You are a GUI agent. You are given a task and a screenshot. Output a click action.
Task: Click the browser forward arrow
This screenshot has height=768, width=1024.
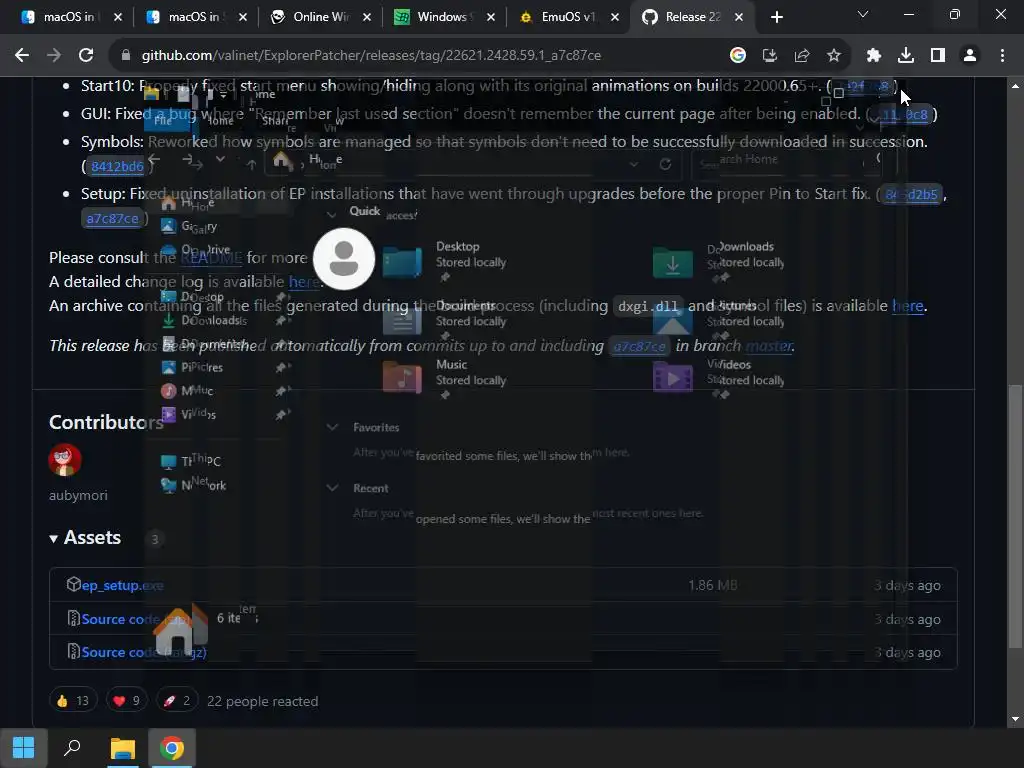point(54,56)
